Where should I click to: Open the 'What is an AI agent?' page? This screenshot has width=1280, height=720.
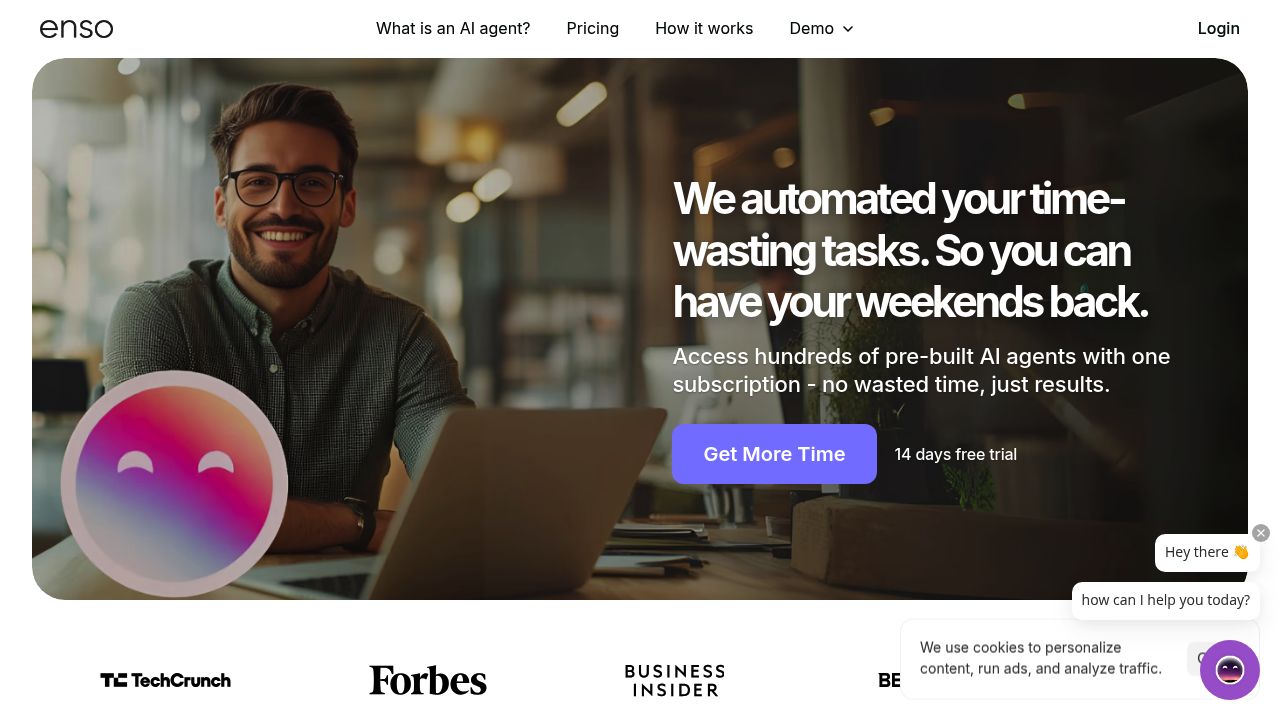(453, 29)
